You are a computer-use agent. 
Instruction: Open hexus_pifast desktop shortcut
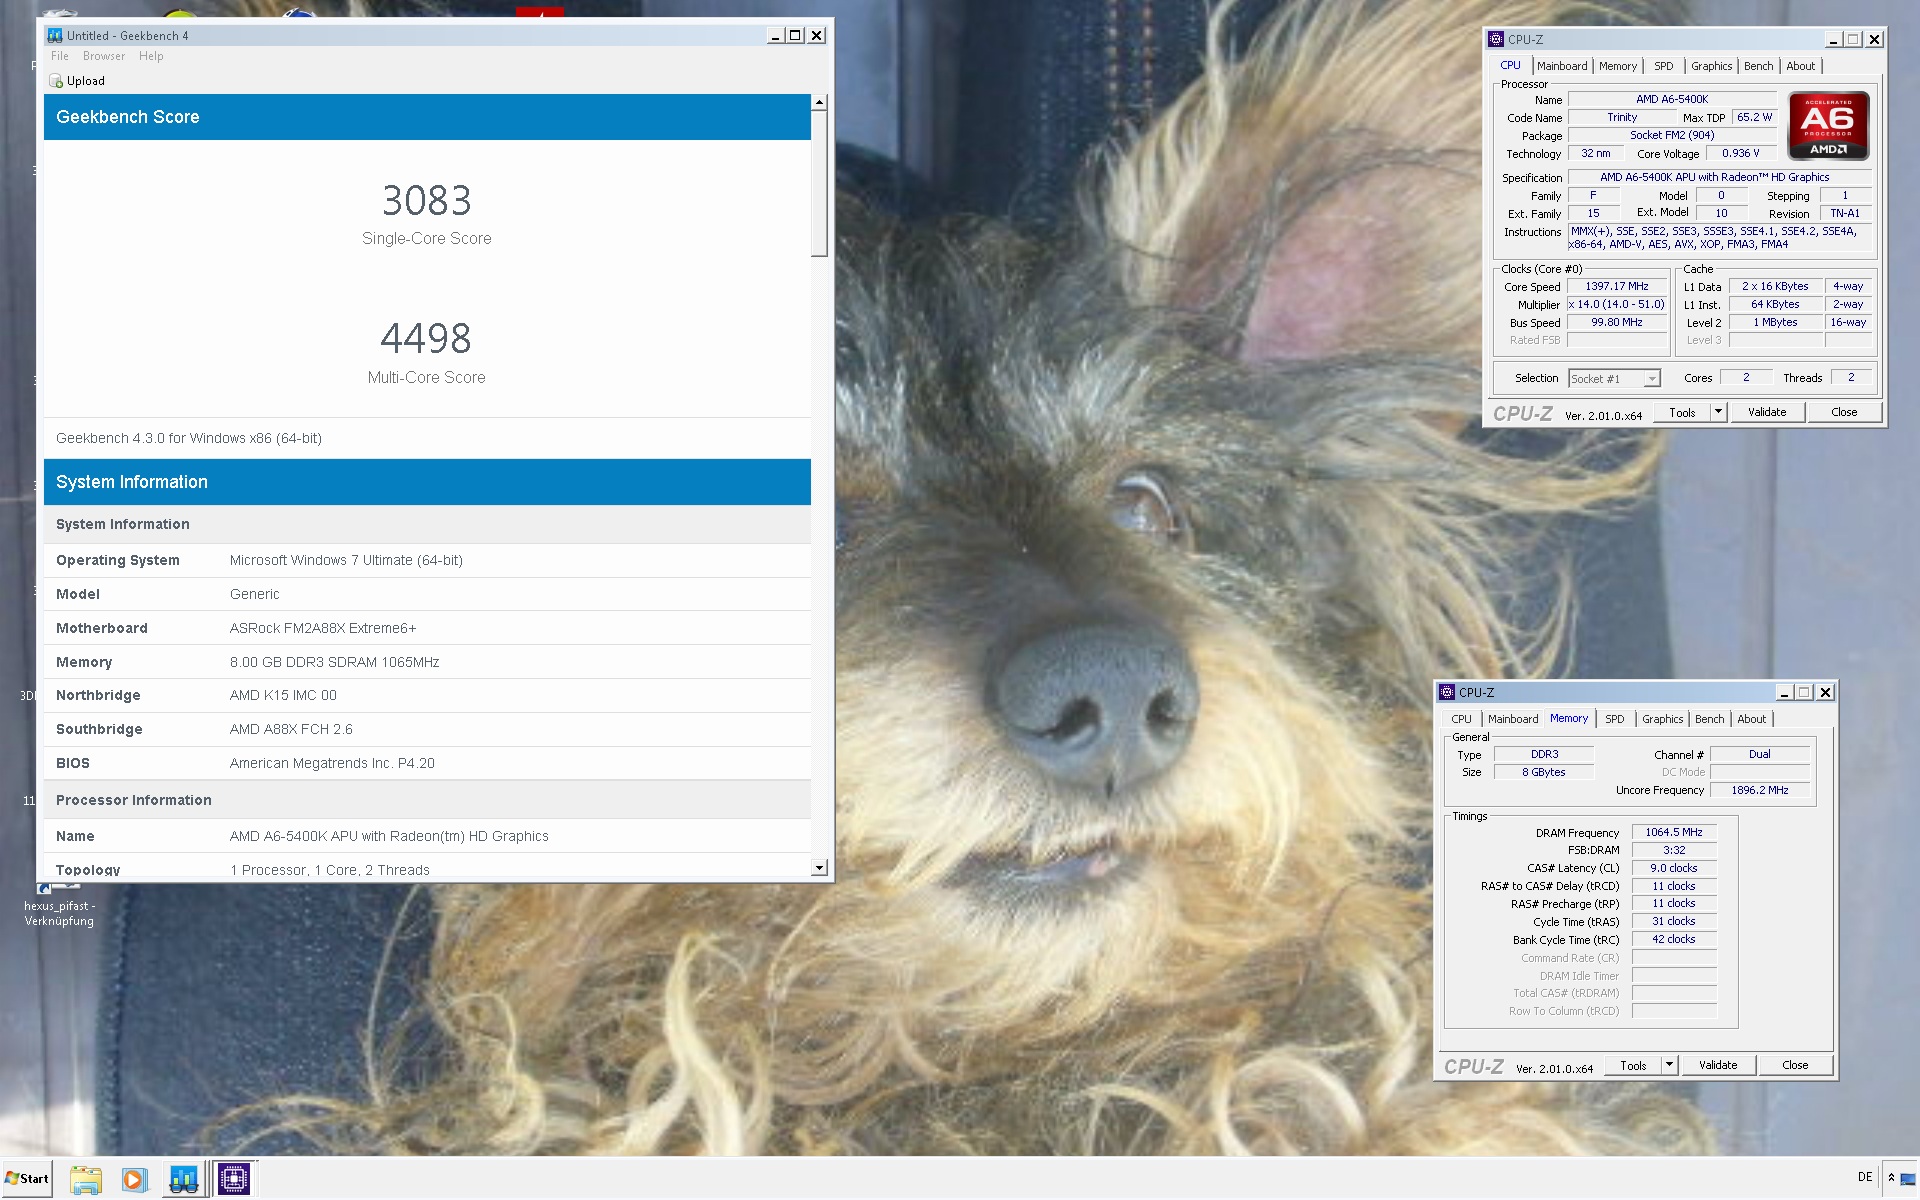point(59,905)
